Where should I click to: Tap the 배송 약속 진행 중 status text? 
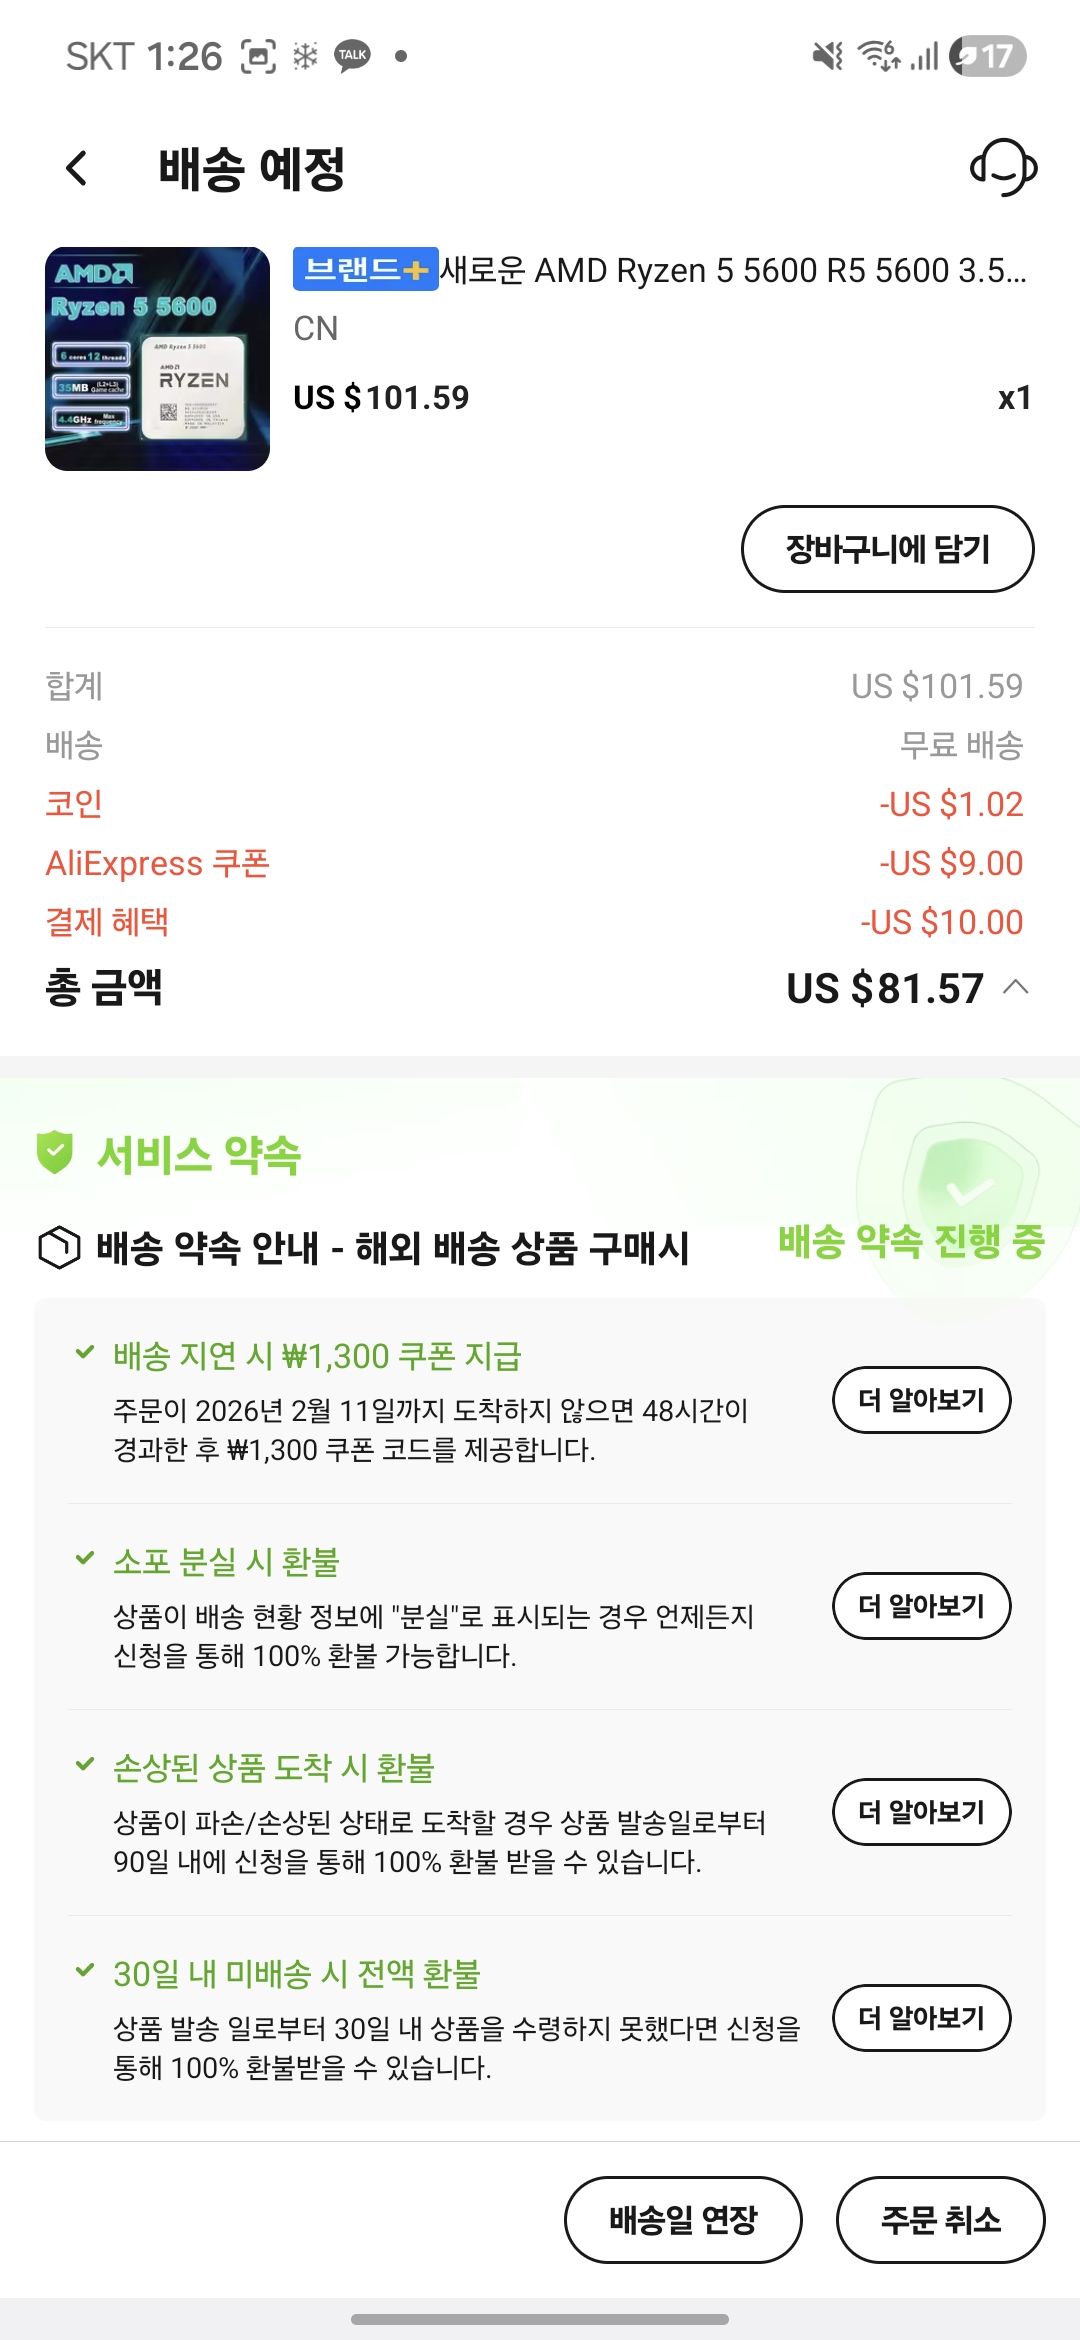(x=911, y=1241)
